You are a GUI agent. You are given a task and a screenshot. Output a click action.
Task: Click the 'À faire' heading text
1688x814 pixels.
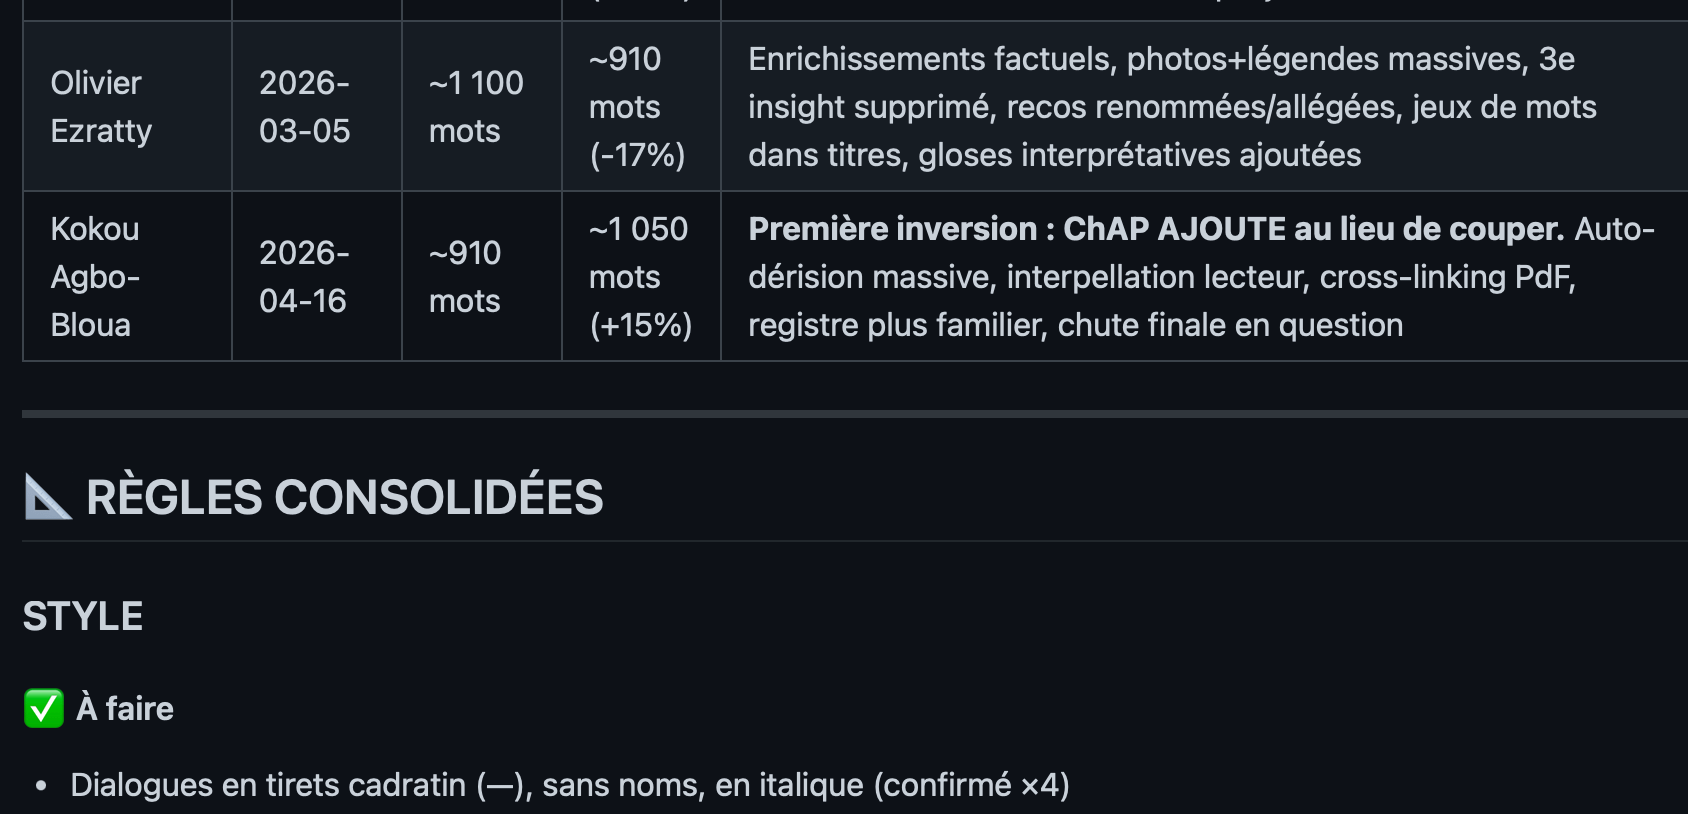pos(125,708)
